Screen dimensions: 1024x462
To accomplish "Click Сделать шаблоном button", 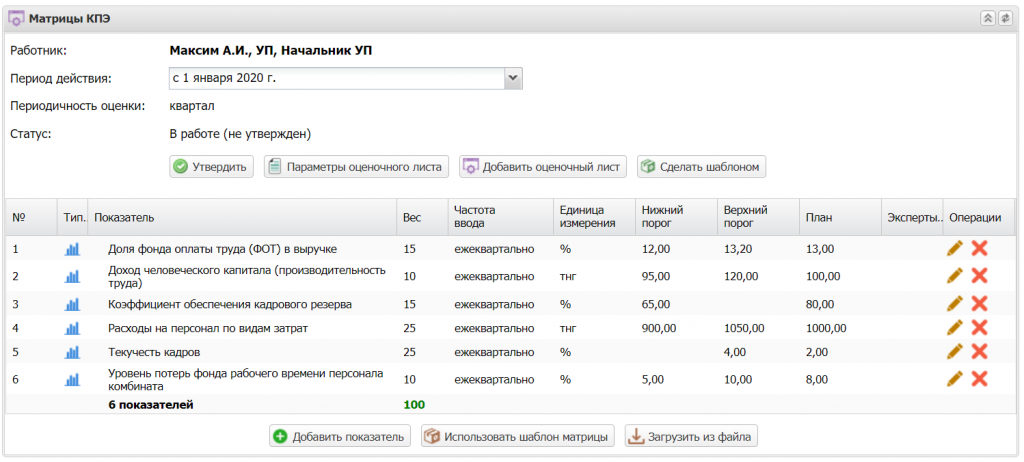I will tap(701, 167).
